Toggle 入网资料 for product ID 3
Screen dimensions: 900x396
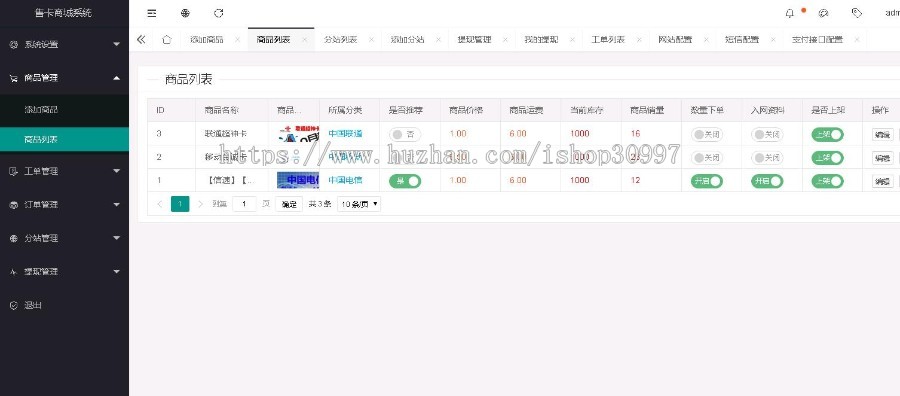[767, 134]
